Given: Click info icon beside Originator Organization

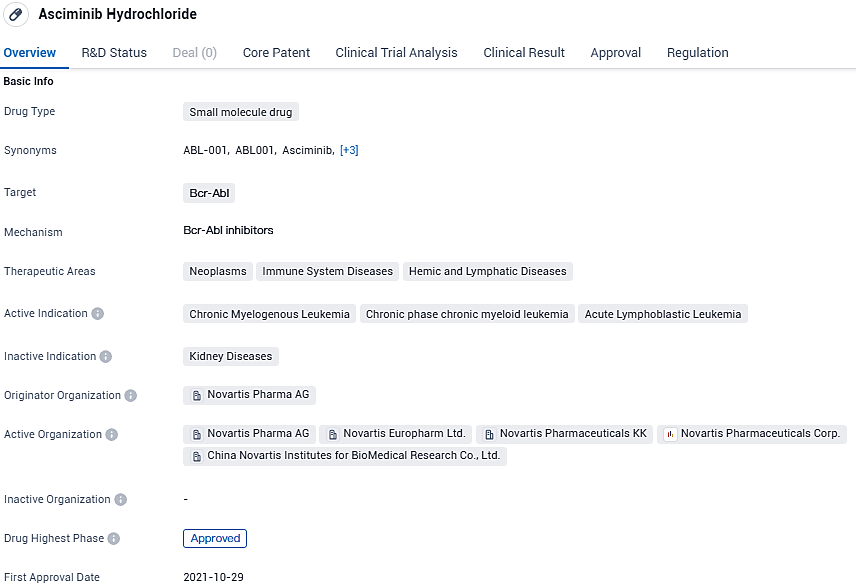Looking at the screenshot, I should 131,396.
